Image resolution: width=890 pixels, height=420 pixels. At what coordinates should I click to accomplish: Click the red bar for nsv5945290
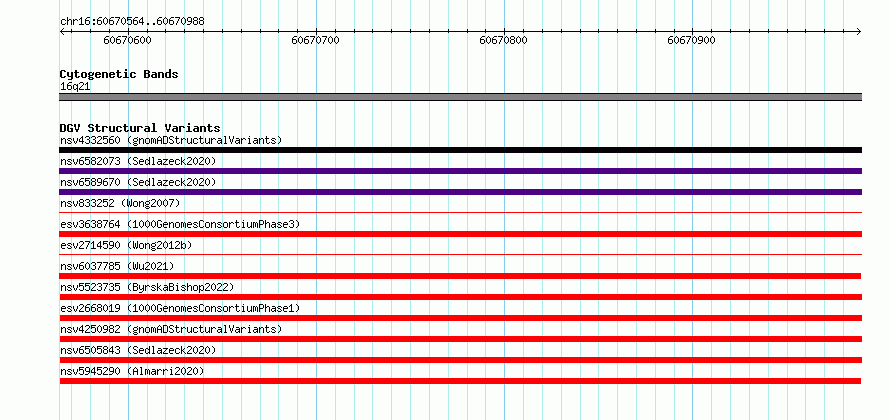pos(460,381)
